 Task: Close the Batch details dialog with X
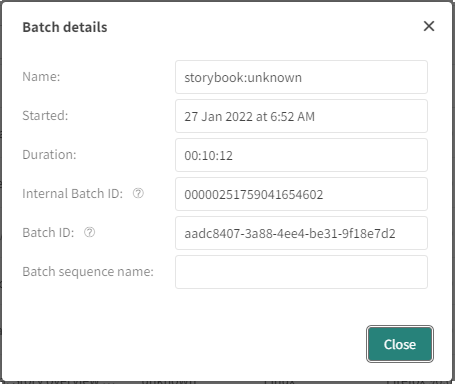(429, 26)
